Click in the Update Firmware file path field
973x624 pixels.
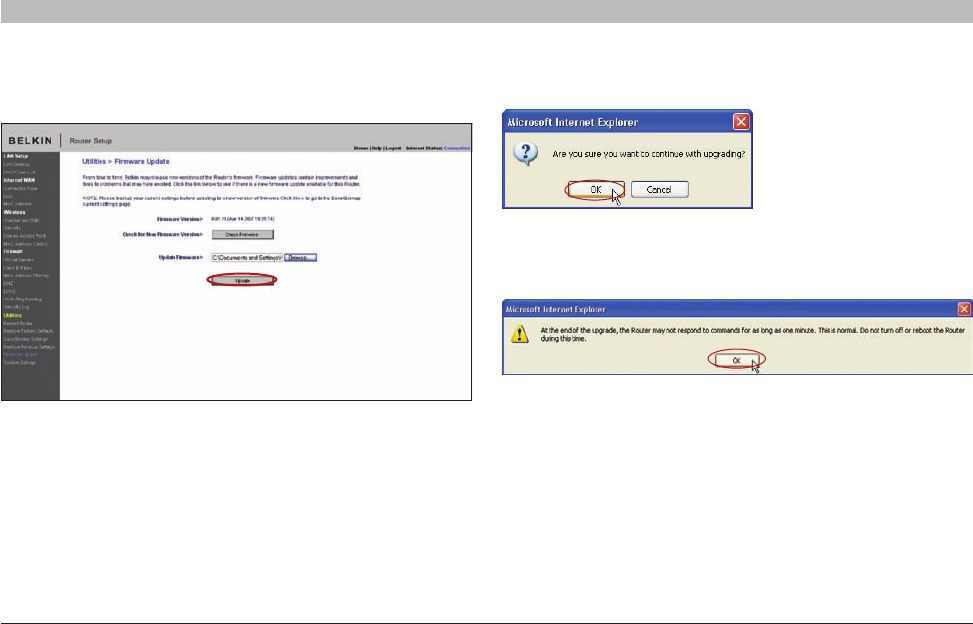coord(247,257)
